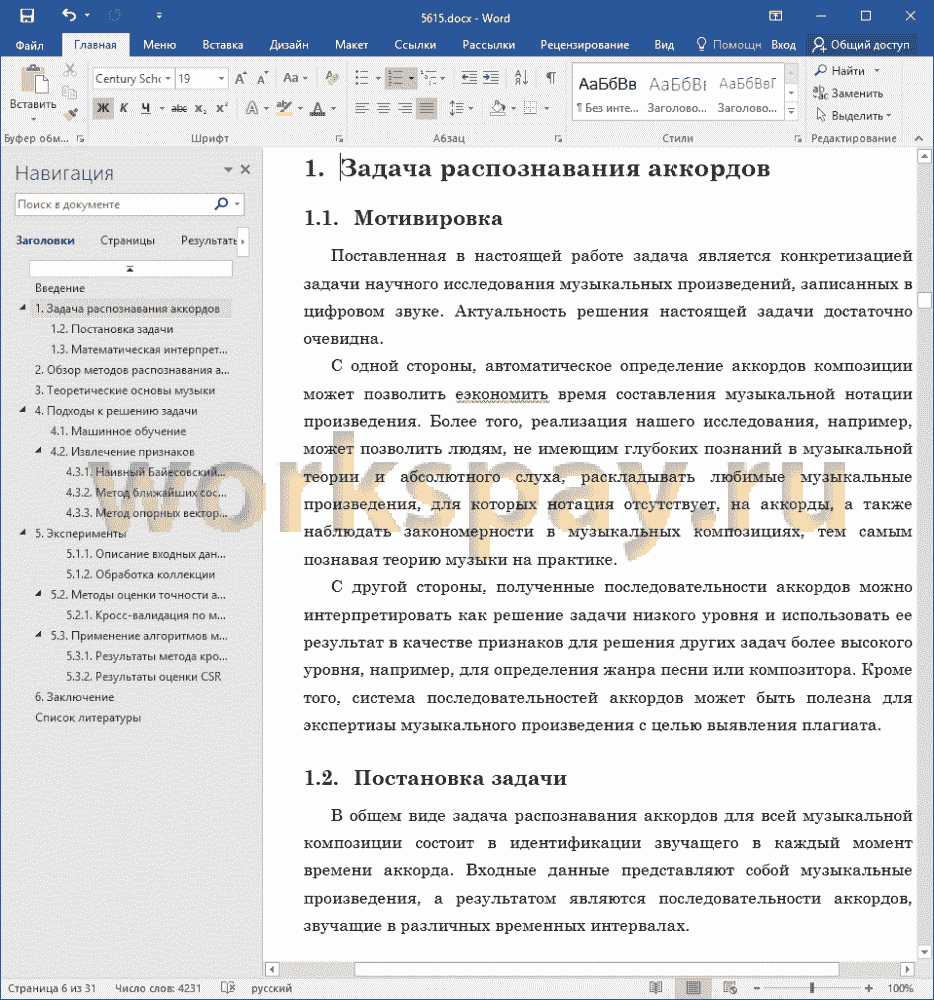Open the Вставка ribbon tab
This screenshot has height=1000, width=934.
[223, 45]
